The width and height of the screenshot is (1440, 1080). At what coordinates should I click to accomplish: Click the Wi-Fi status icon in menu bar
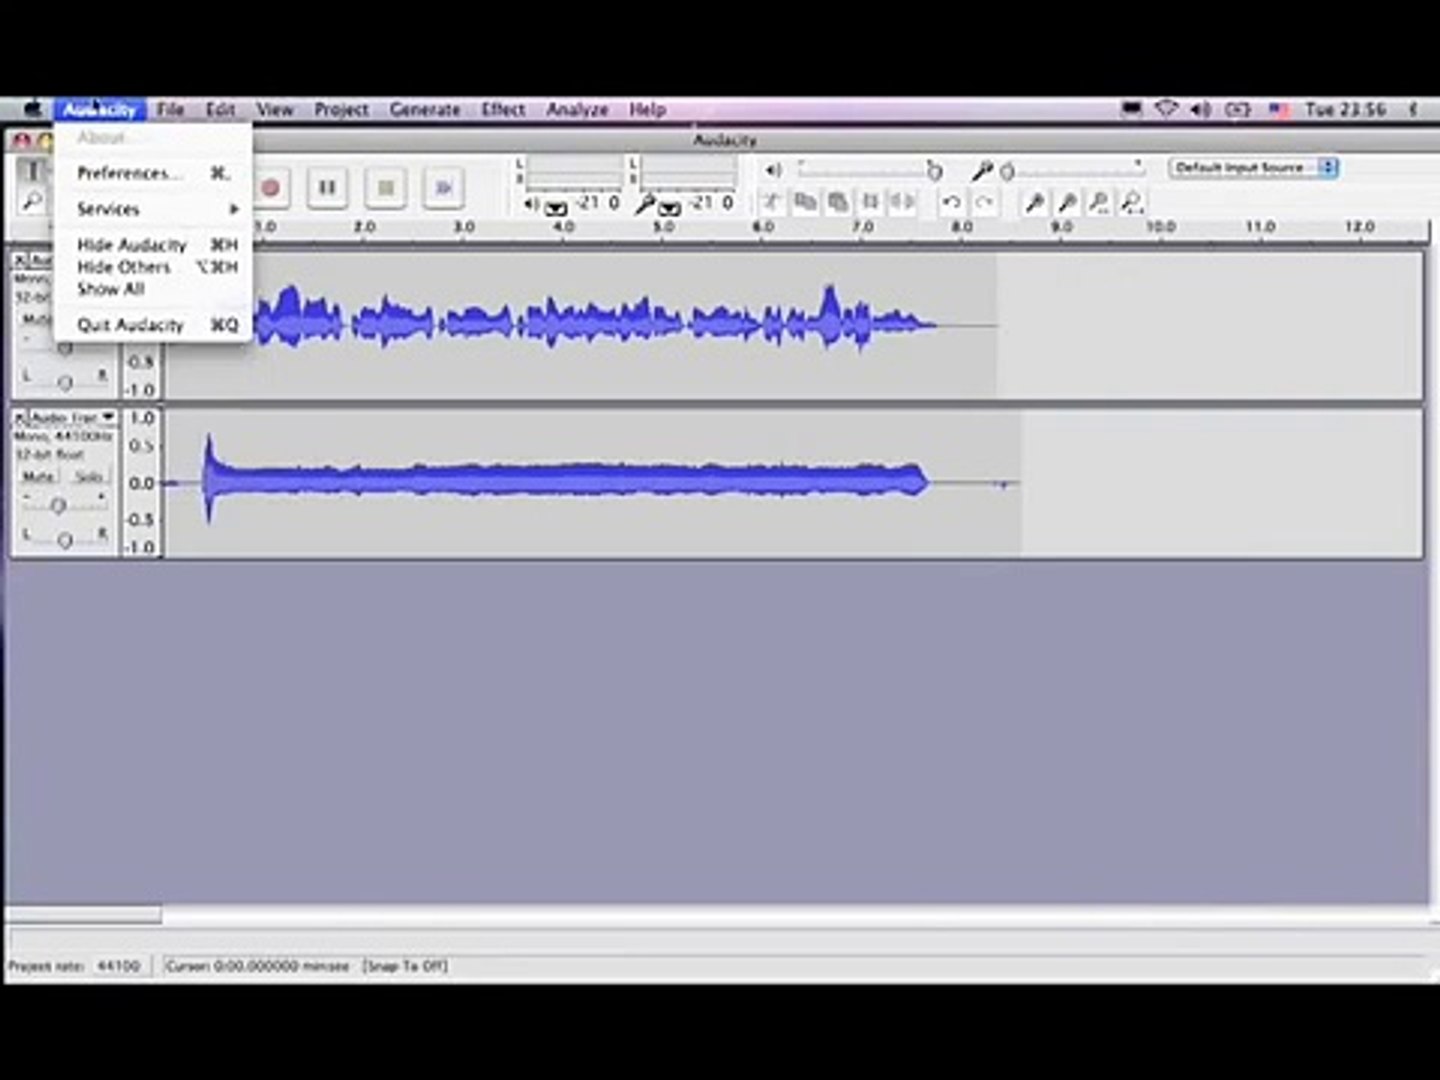[1166, 109]
